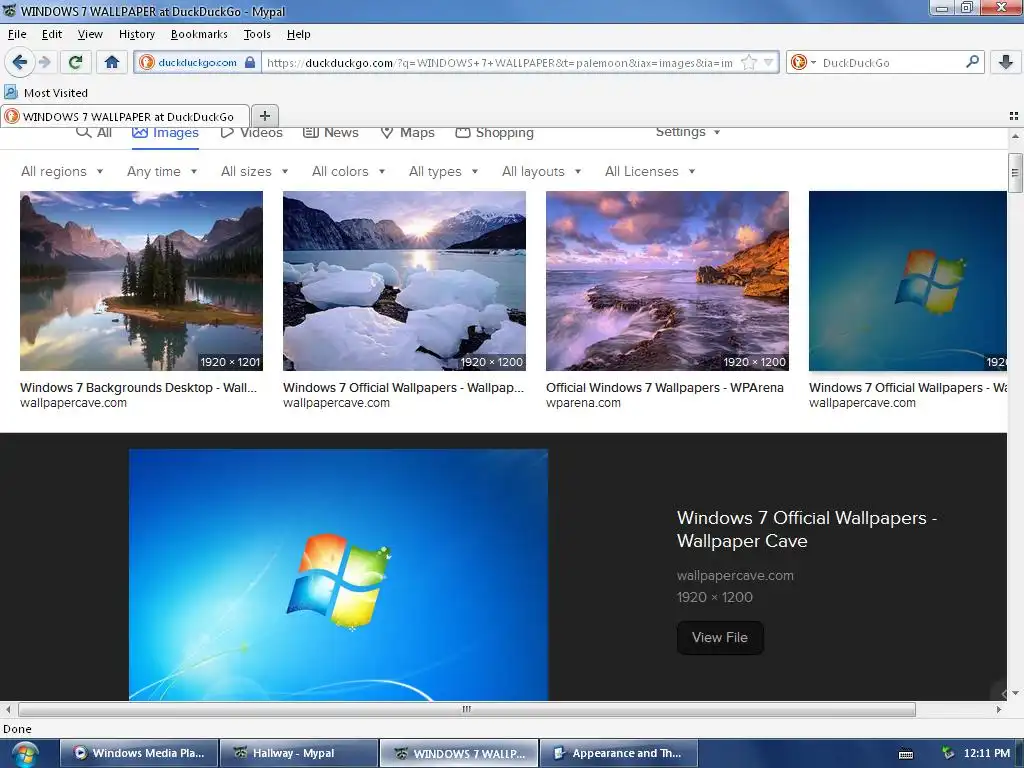Go to the Home page icon
The image size is (1024, 768).
(112, 62)
